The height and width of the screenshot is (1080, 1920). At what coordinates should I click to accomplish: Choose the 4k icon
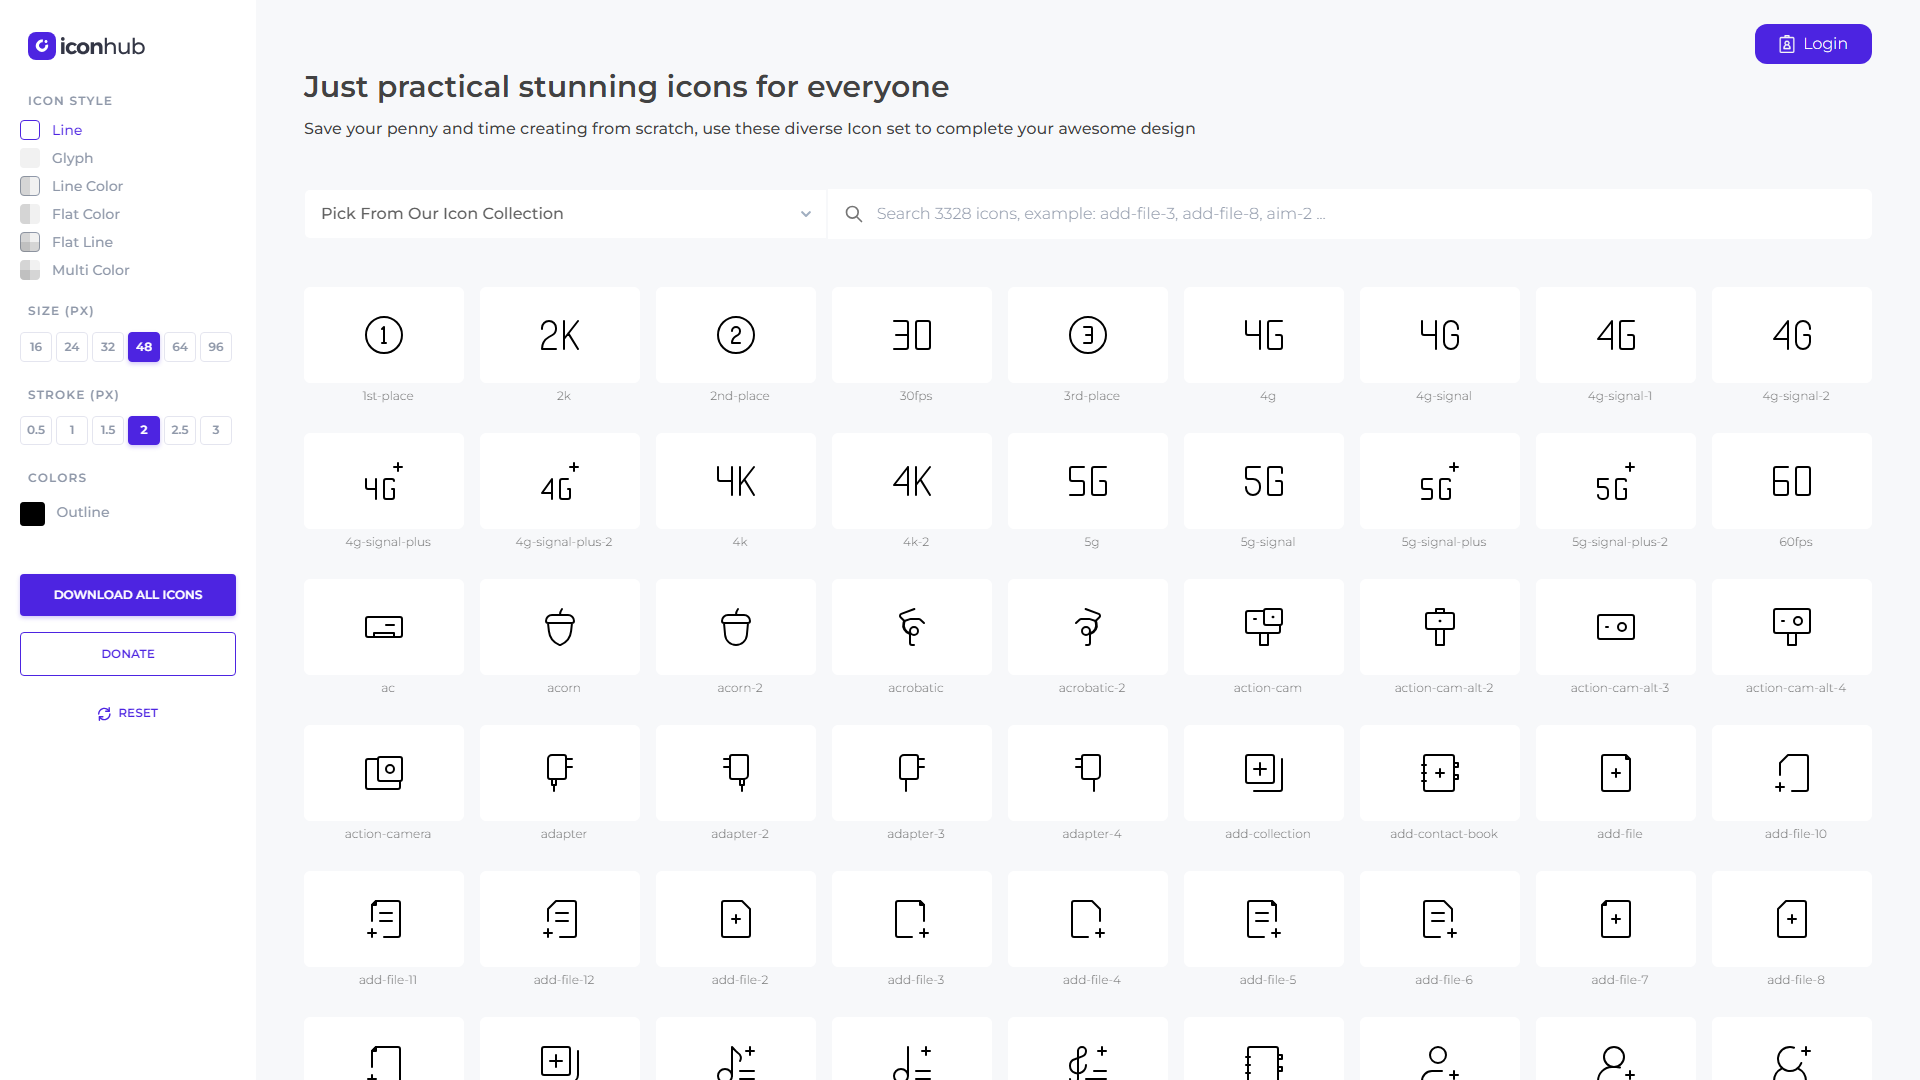click(736, 481)
